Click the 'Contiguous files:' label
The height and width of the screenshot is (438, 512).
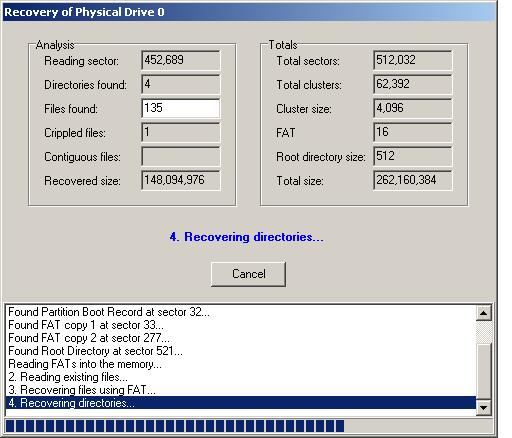[x=82, y=157]
